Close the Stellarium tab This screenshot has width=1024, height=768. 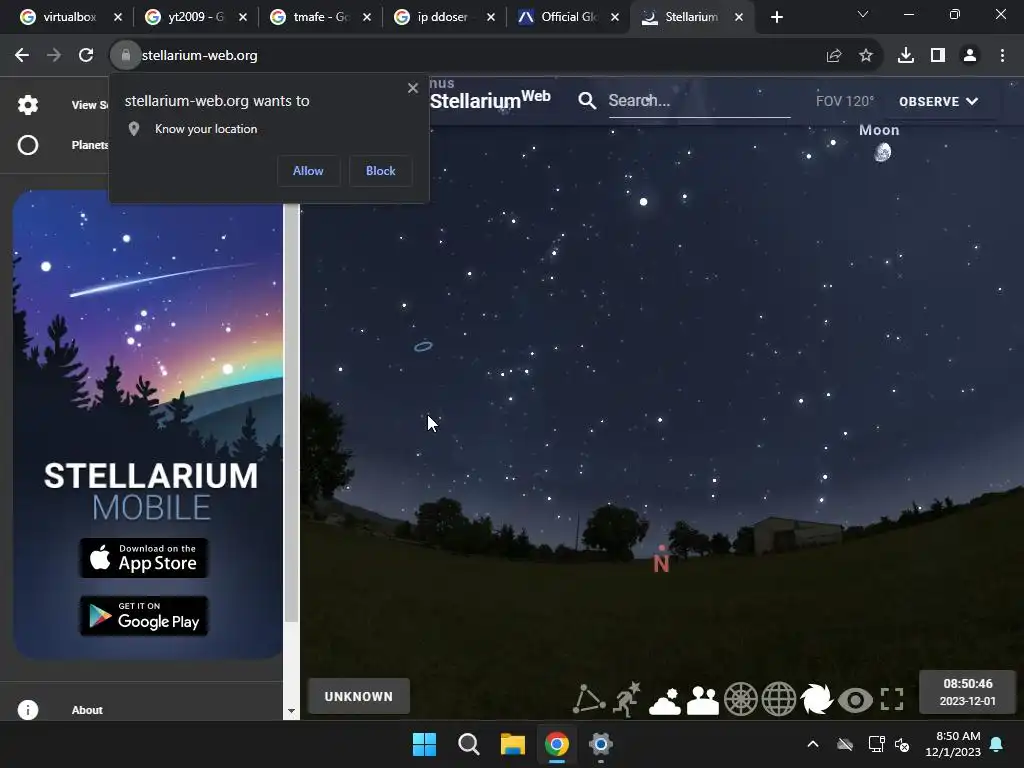point(739,17)
